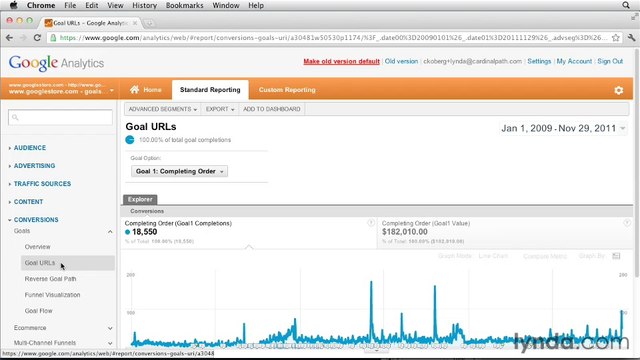Open Reverse Goal Path report
This screenshot has height=360, width=640.
[x=50, y=279]
